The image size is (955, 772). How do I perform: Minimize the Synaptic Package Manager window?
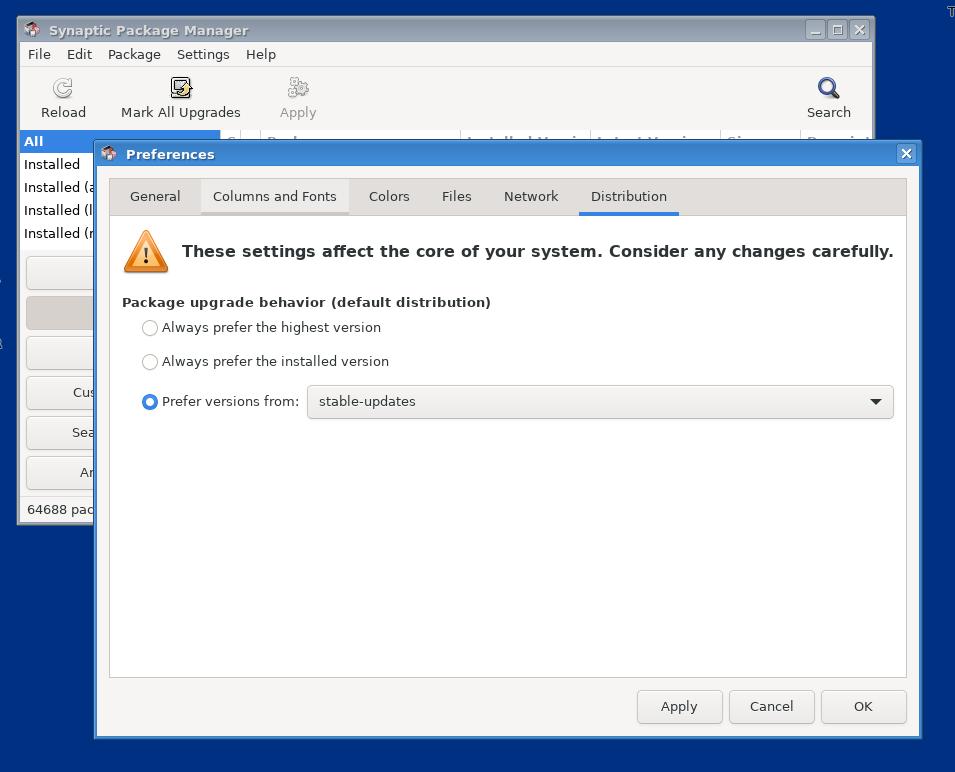tap(816, 30)
